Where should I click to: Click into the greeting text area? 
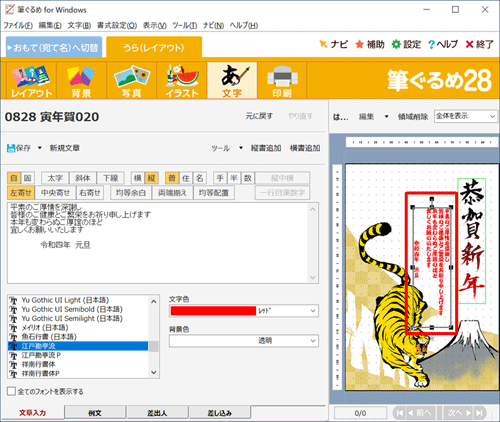159,243
